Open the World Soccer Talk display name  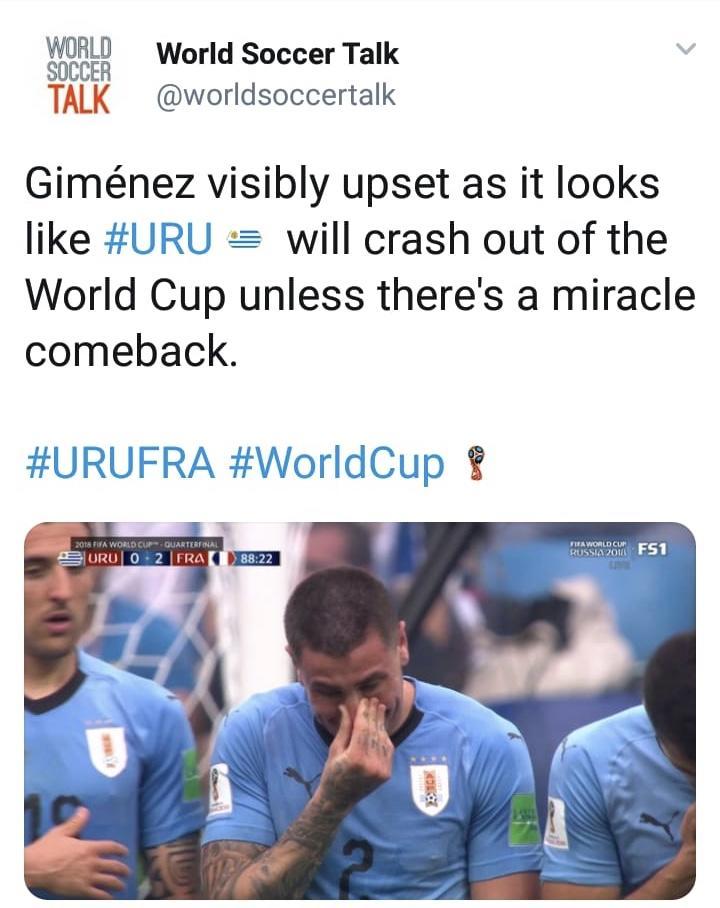click(277, 54)
